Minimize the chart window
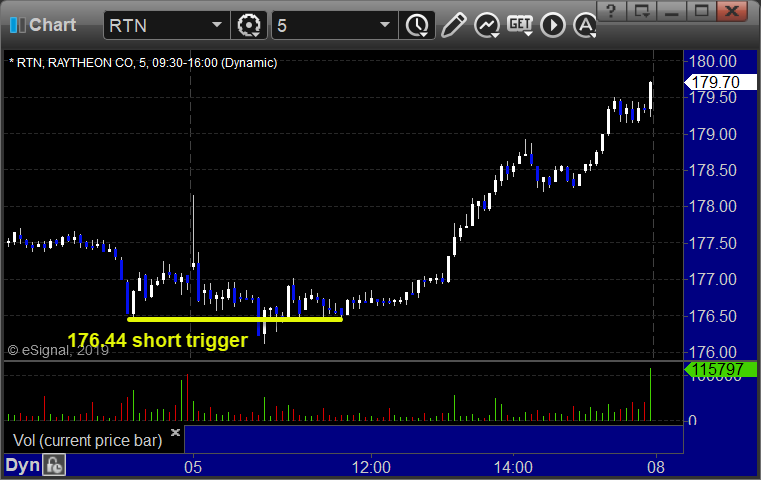This screenshot has height=480, width=761. [672, 11]
